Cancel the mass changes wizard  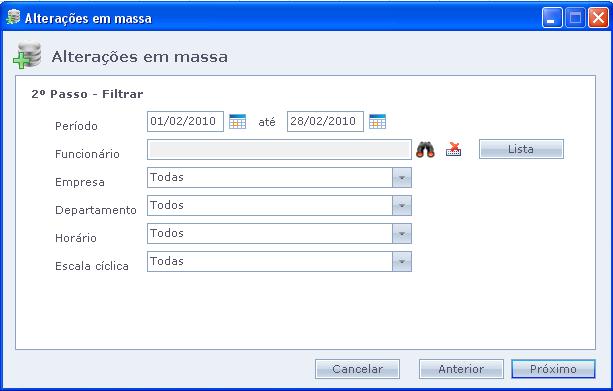(357, 369)
